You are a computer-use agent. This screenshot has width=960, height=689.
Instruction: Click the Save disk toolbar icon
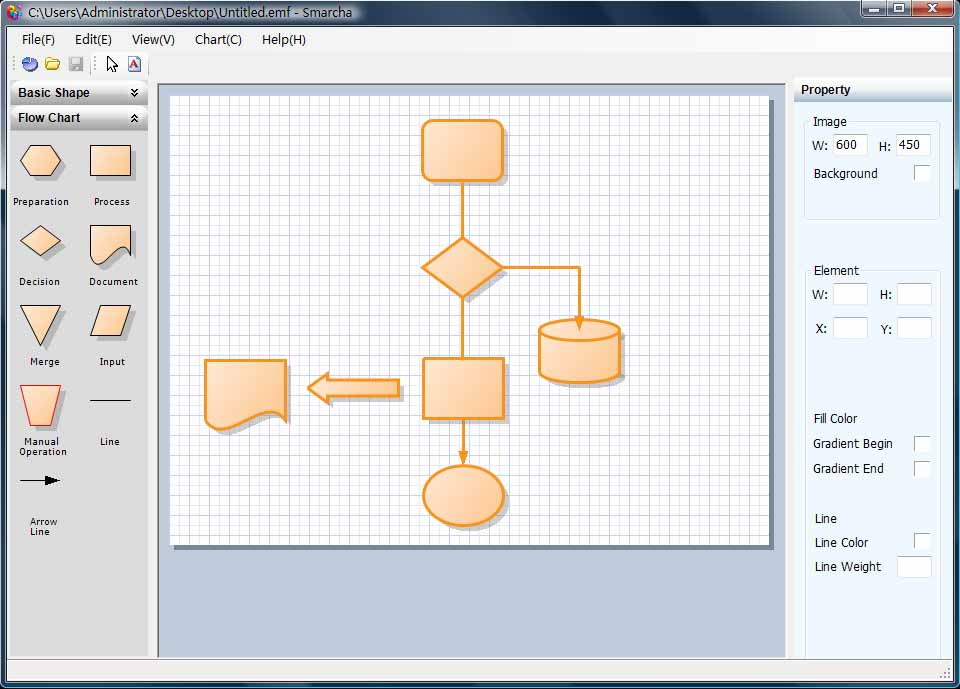click(x=76, y=64)
